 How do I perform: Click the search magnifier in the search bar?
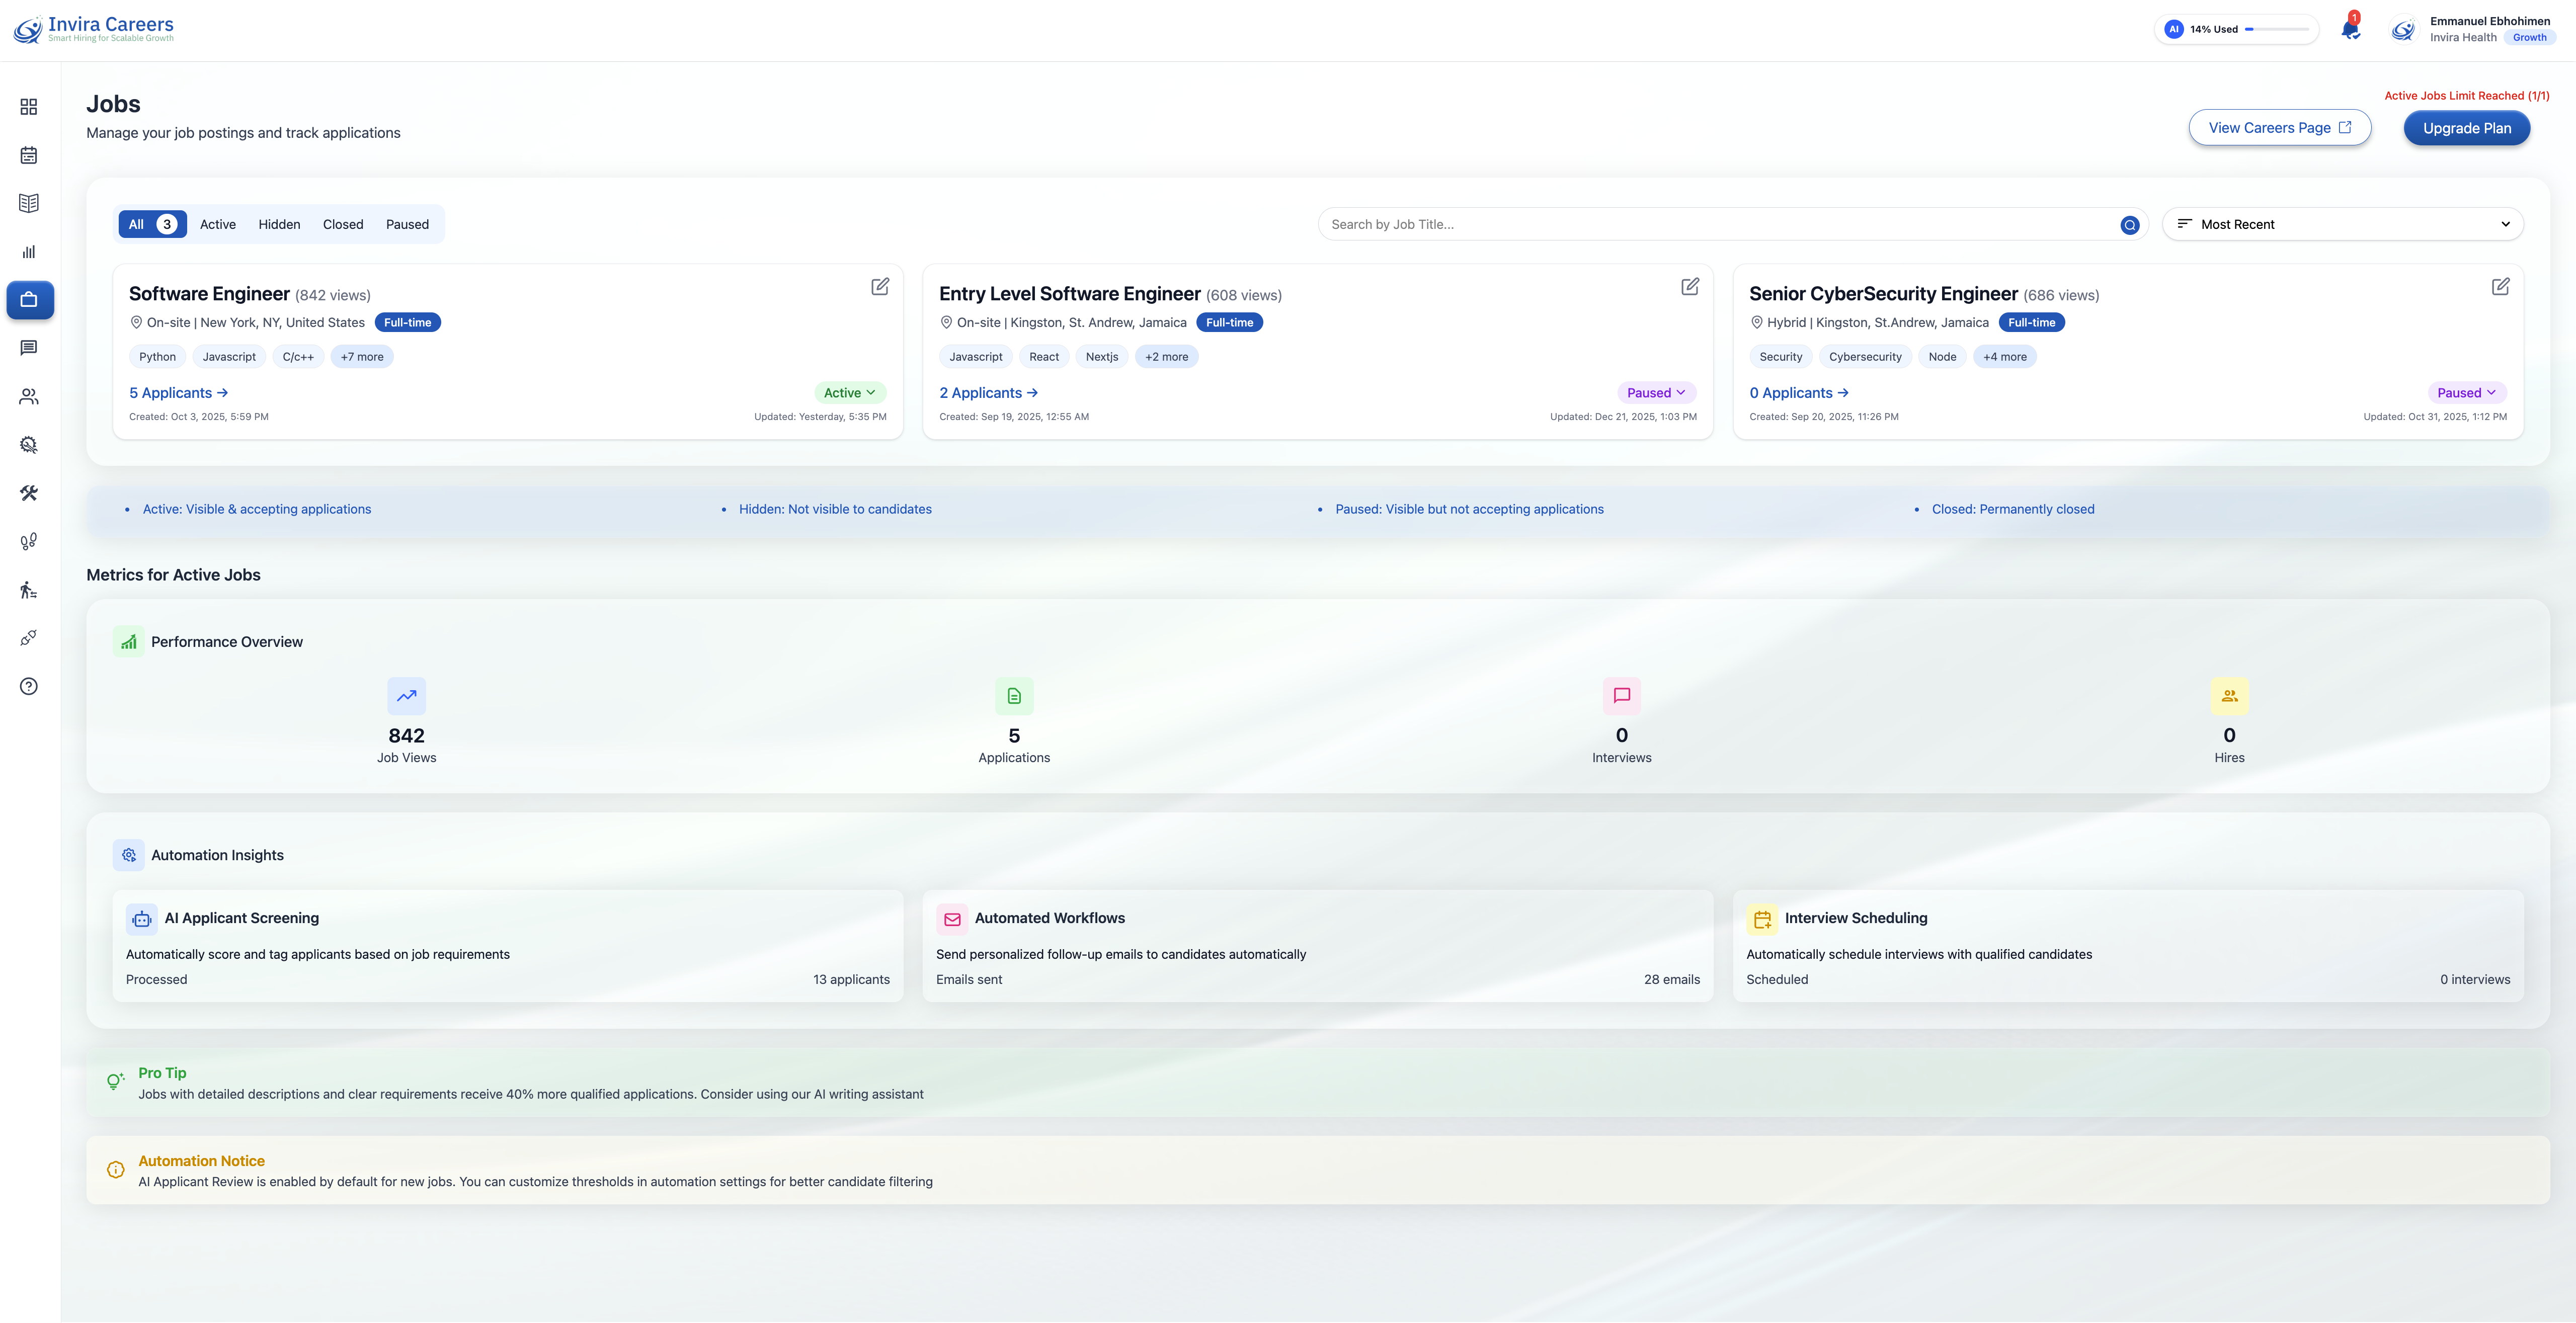click(x=2129, y=224)
